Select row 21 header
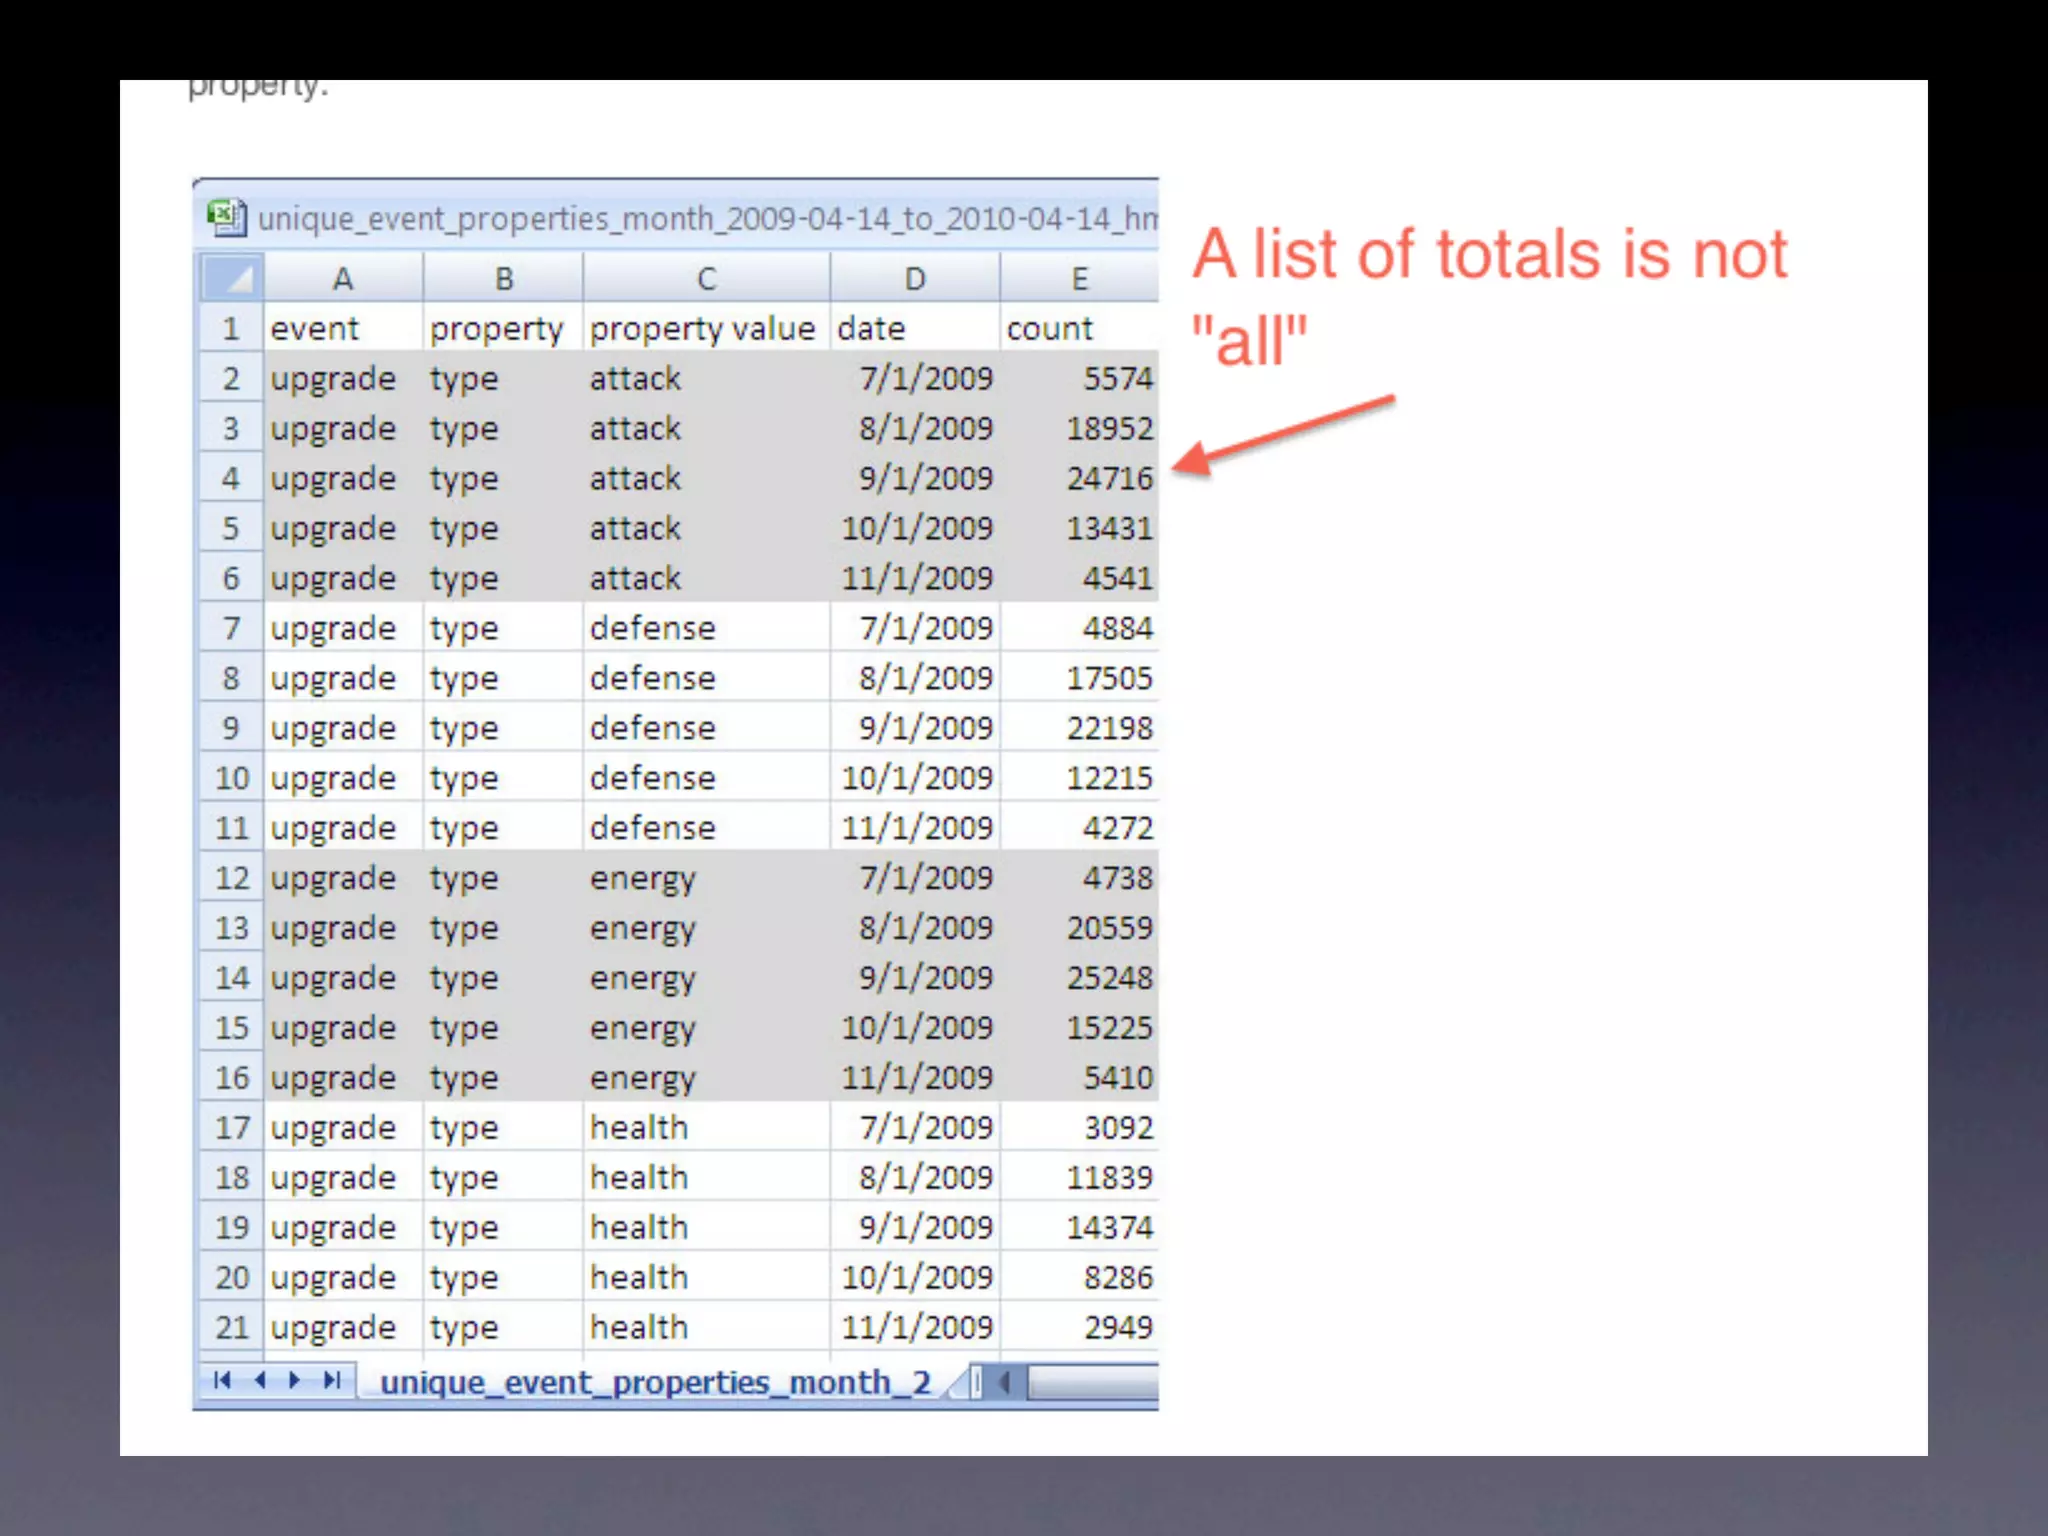 pos(231,1327)
